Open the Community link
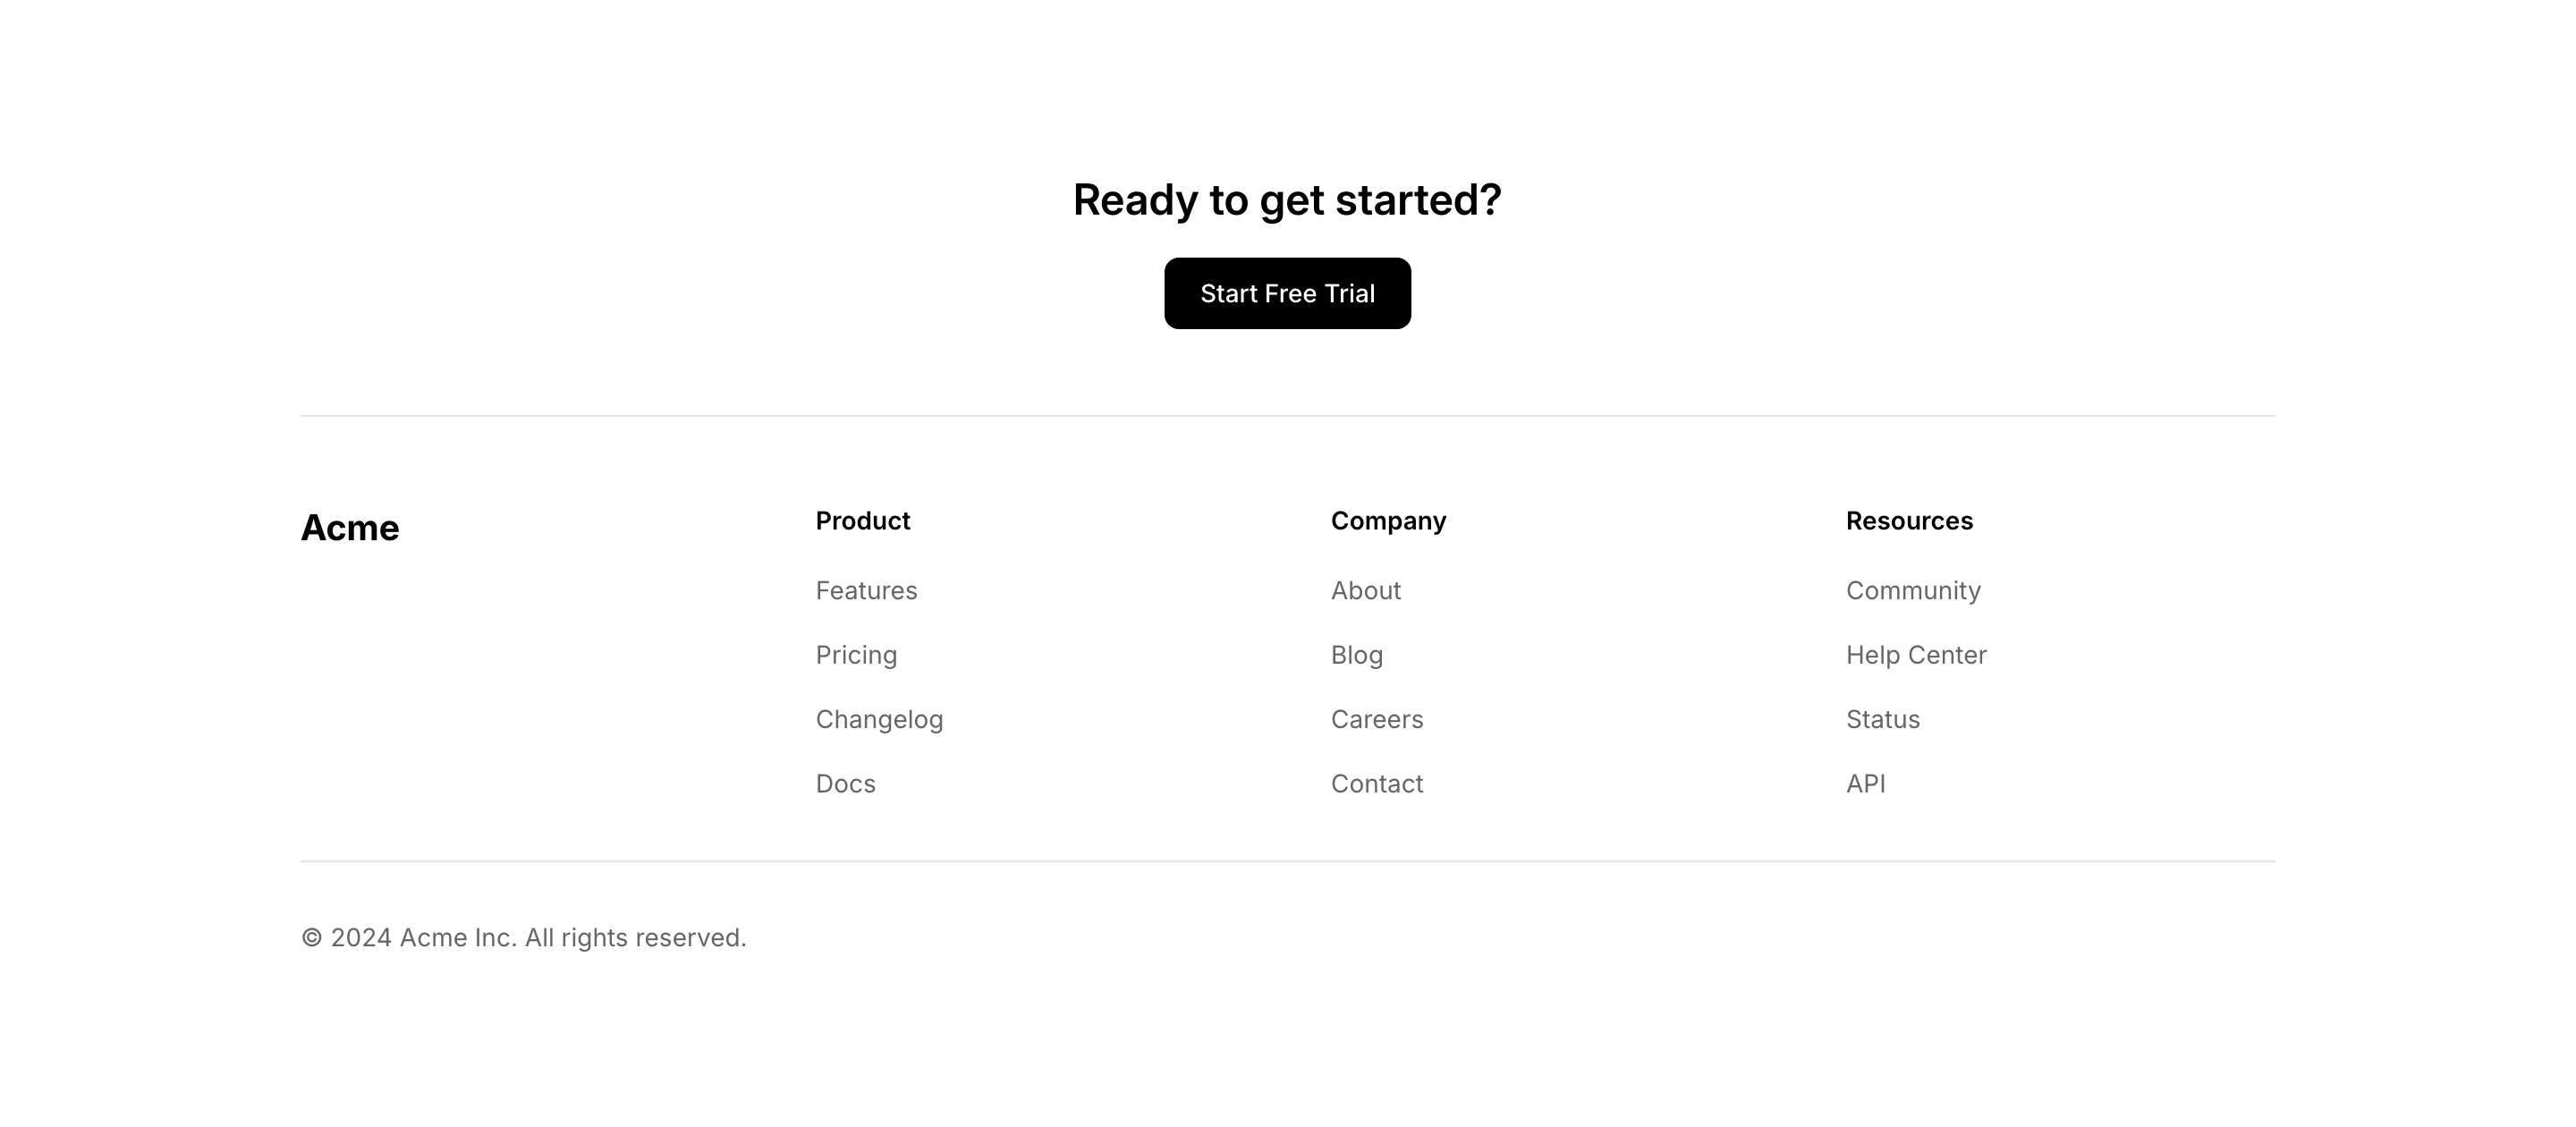Image resolution: width=2576 pixels, height=1127 pixels. tap(1912, 591)
